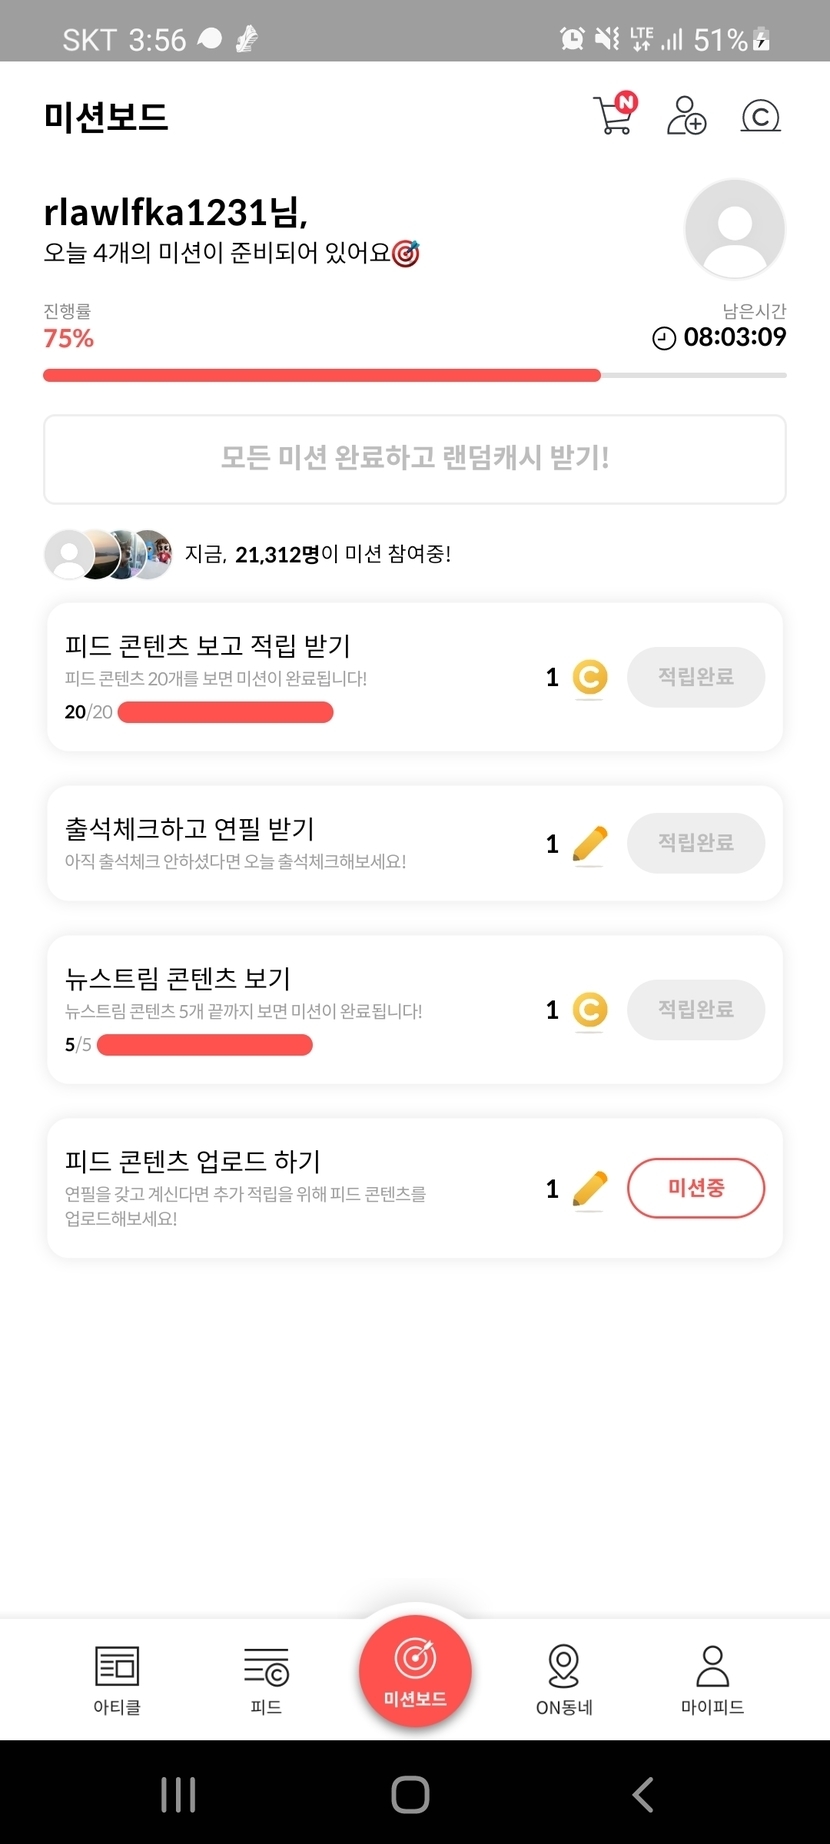Viewport: 830px width, 1844px height.
Task: Open the ON동네 tab
Action: pyautogui.click(x=564, y=1679)
